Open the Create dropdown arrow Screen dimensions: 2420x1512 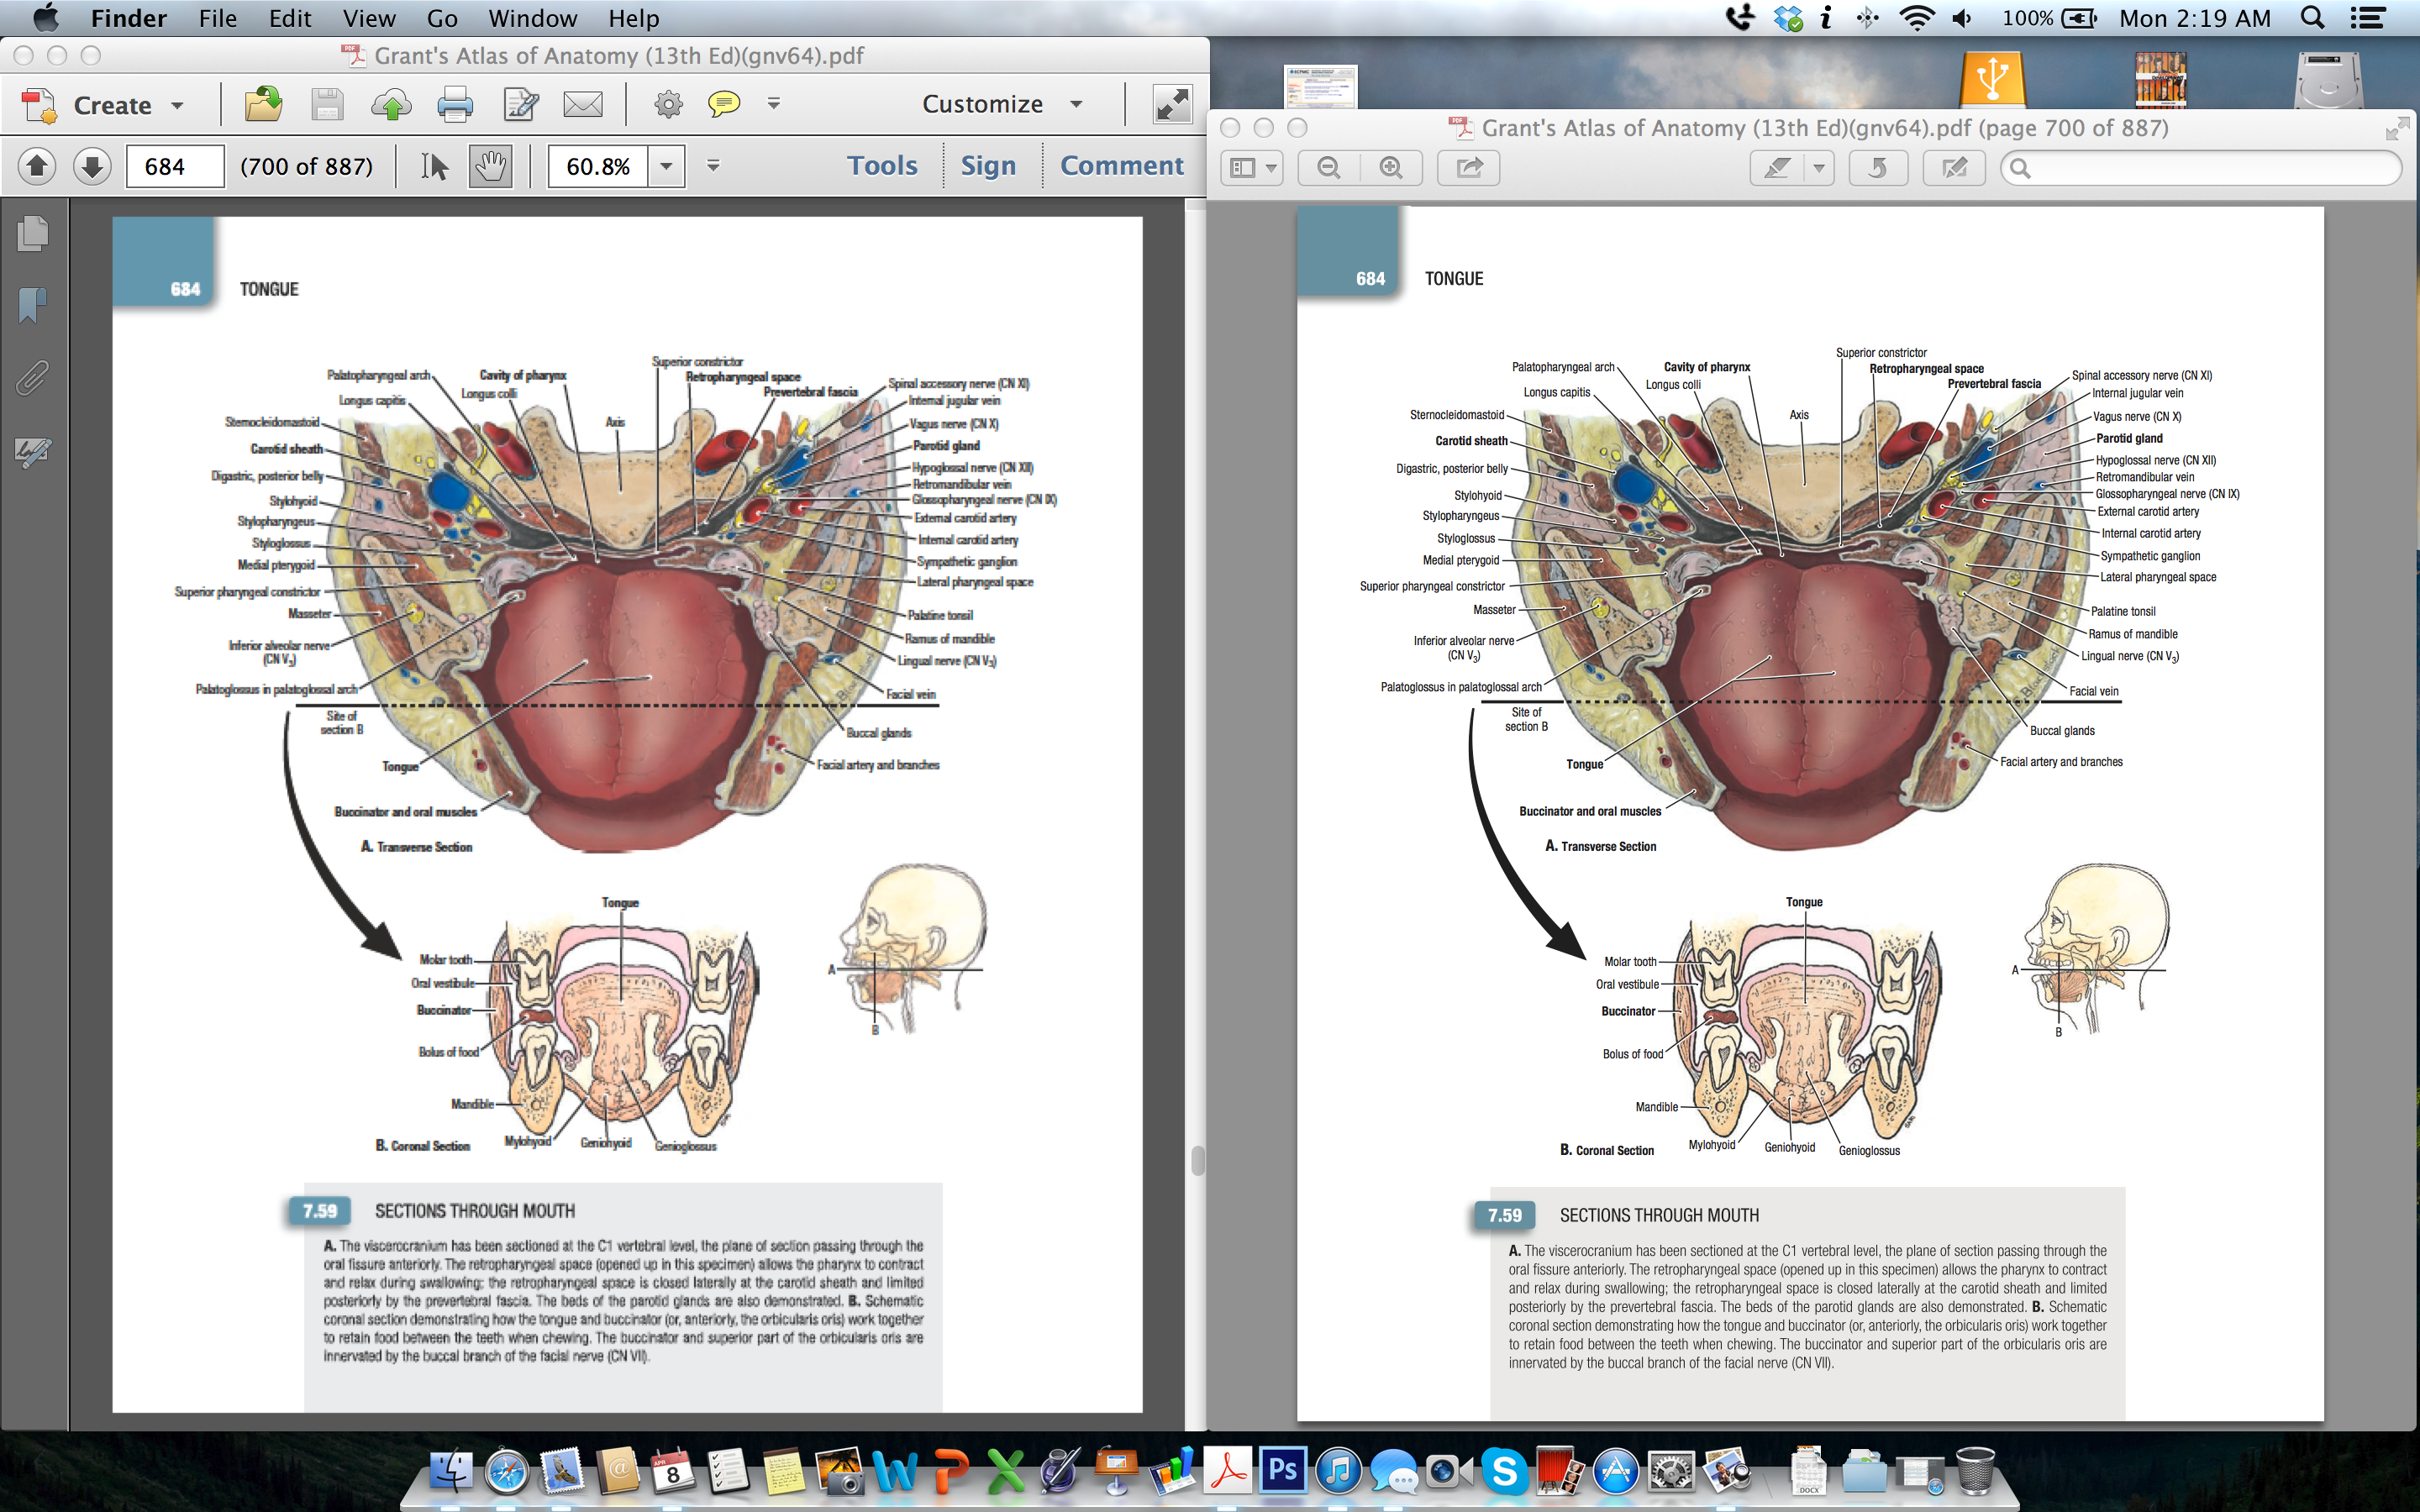[x=177, y=105]
